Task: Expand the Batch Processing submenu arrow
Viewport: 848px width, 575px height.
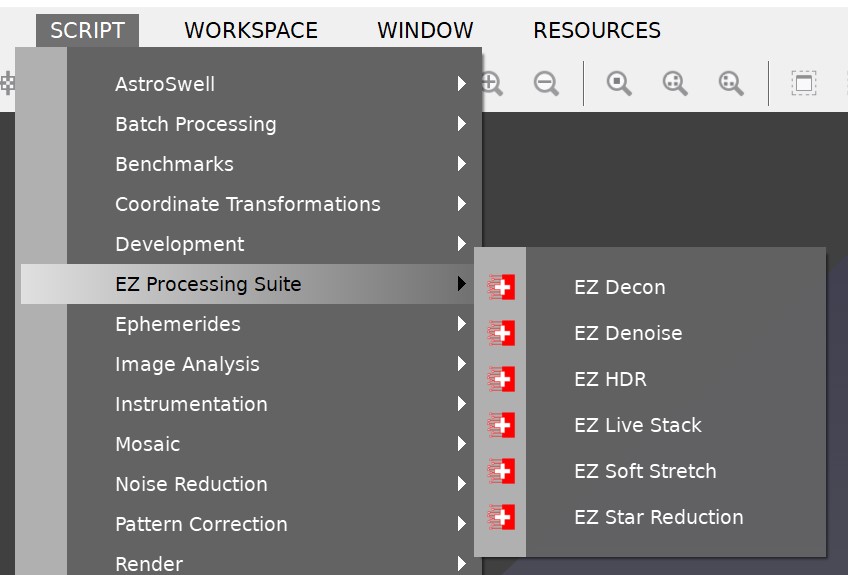Action: (x=461, y=124)
